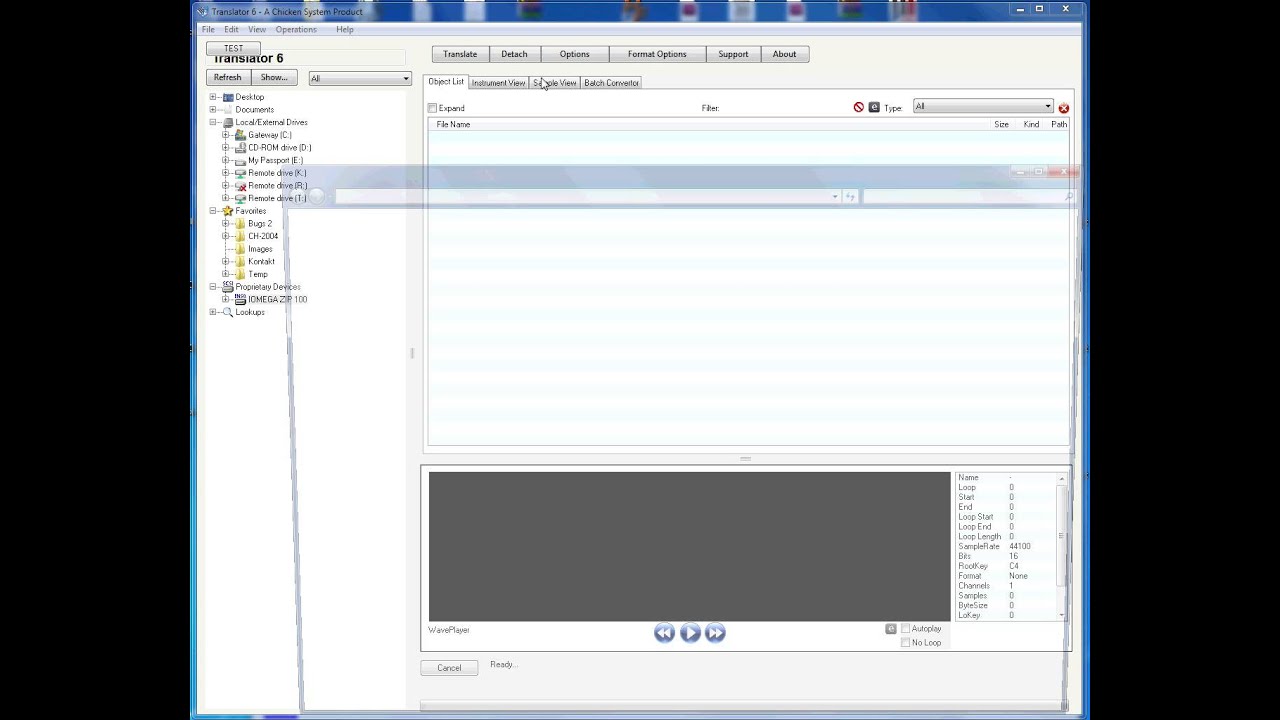1280x720 pixels.
Task: Click the sample properties scrollbar down arrow
Action: click(1062, 615)
